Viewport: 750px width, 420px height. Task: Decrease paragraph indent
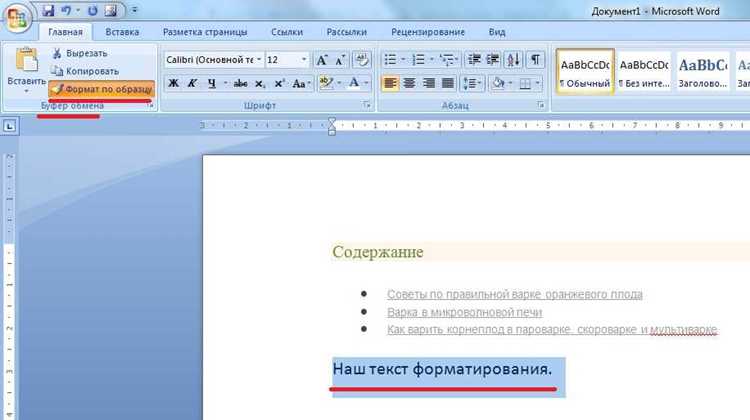474,60
